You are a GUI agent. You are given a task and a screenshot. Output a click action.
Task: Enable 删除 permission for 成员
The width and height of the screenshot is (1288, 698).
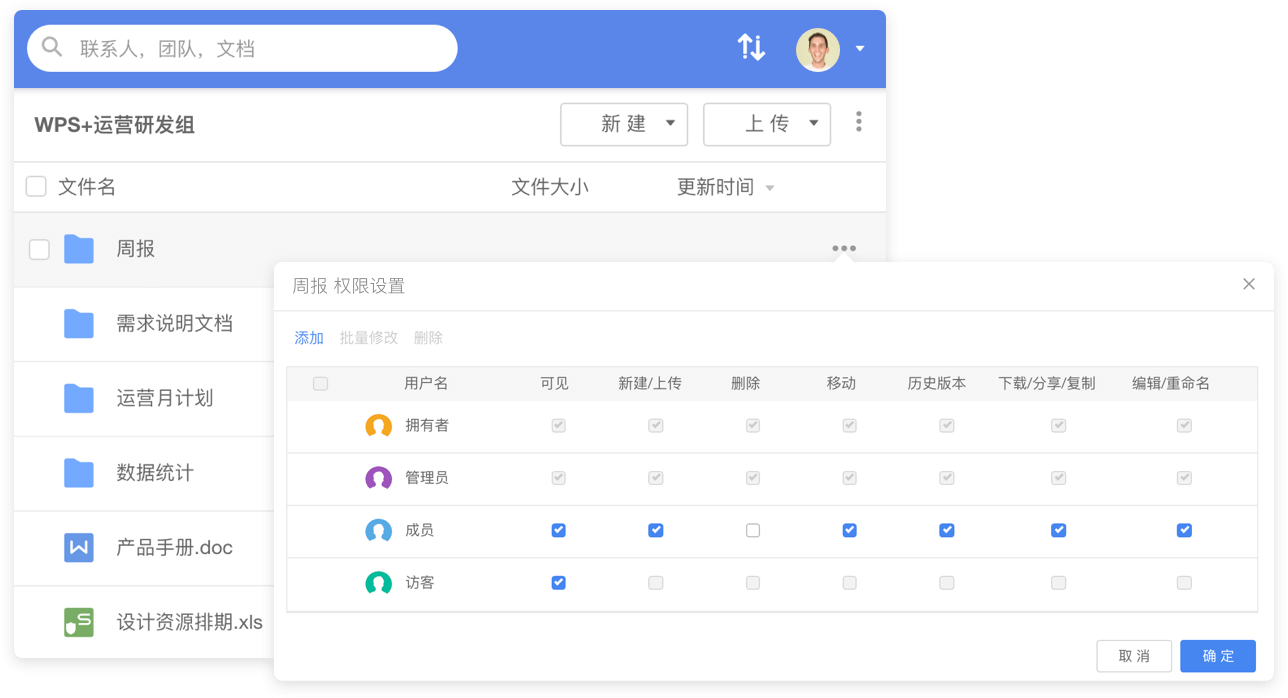click(752, 530)
